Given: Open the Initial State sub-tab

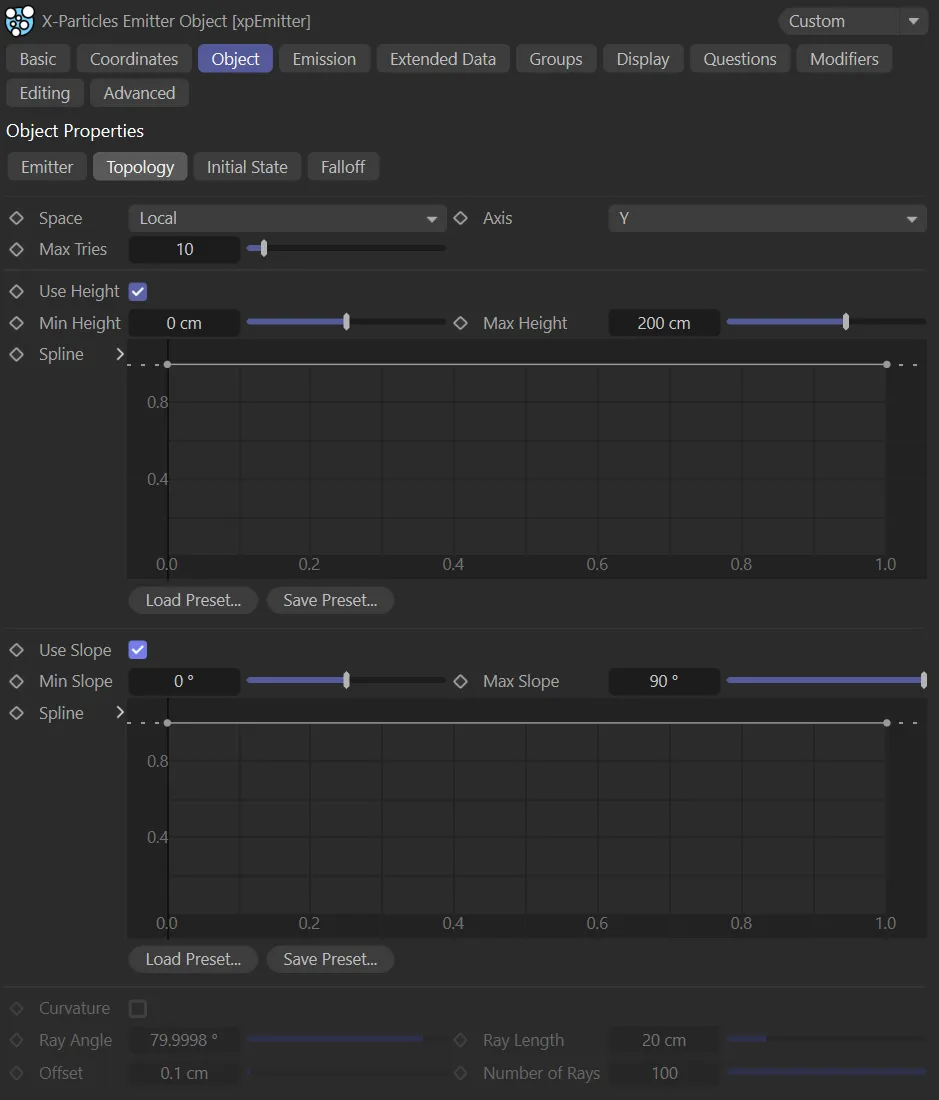Looking at the screenshot, I should coord(247,167).
